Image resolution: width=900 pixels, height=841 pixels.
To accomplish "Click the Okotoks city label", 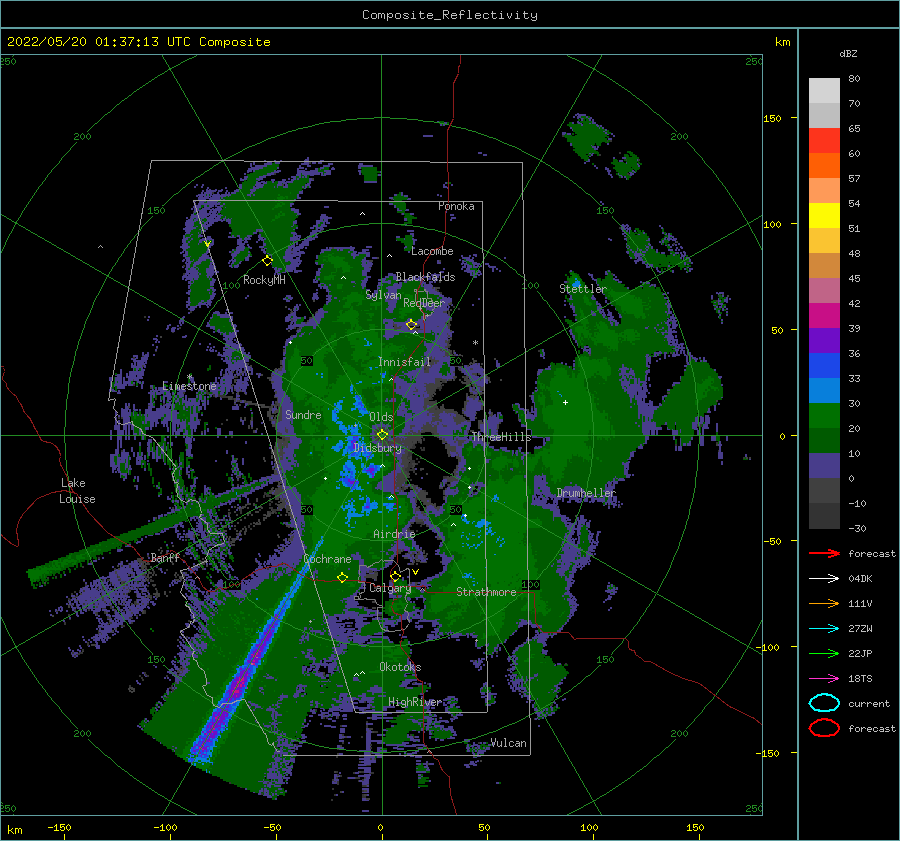I will 400,667.
